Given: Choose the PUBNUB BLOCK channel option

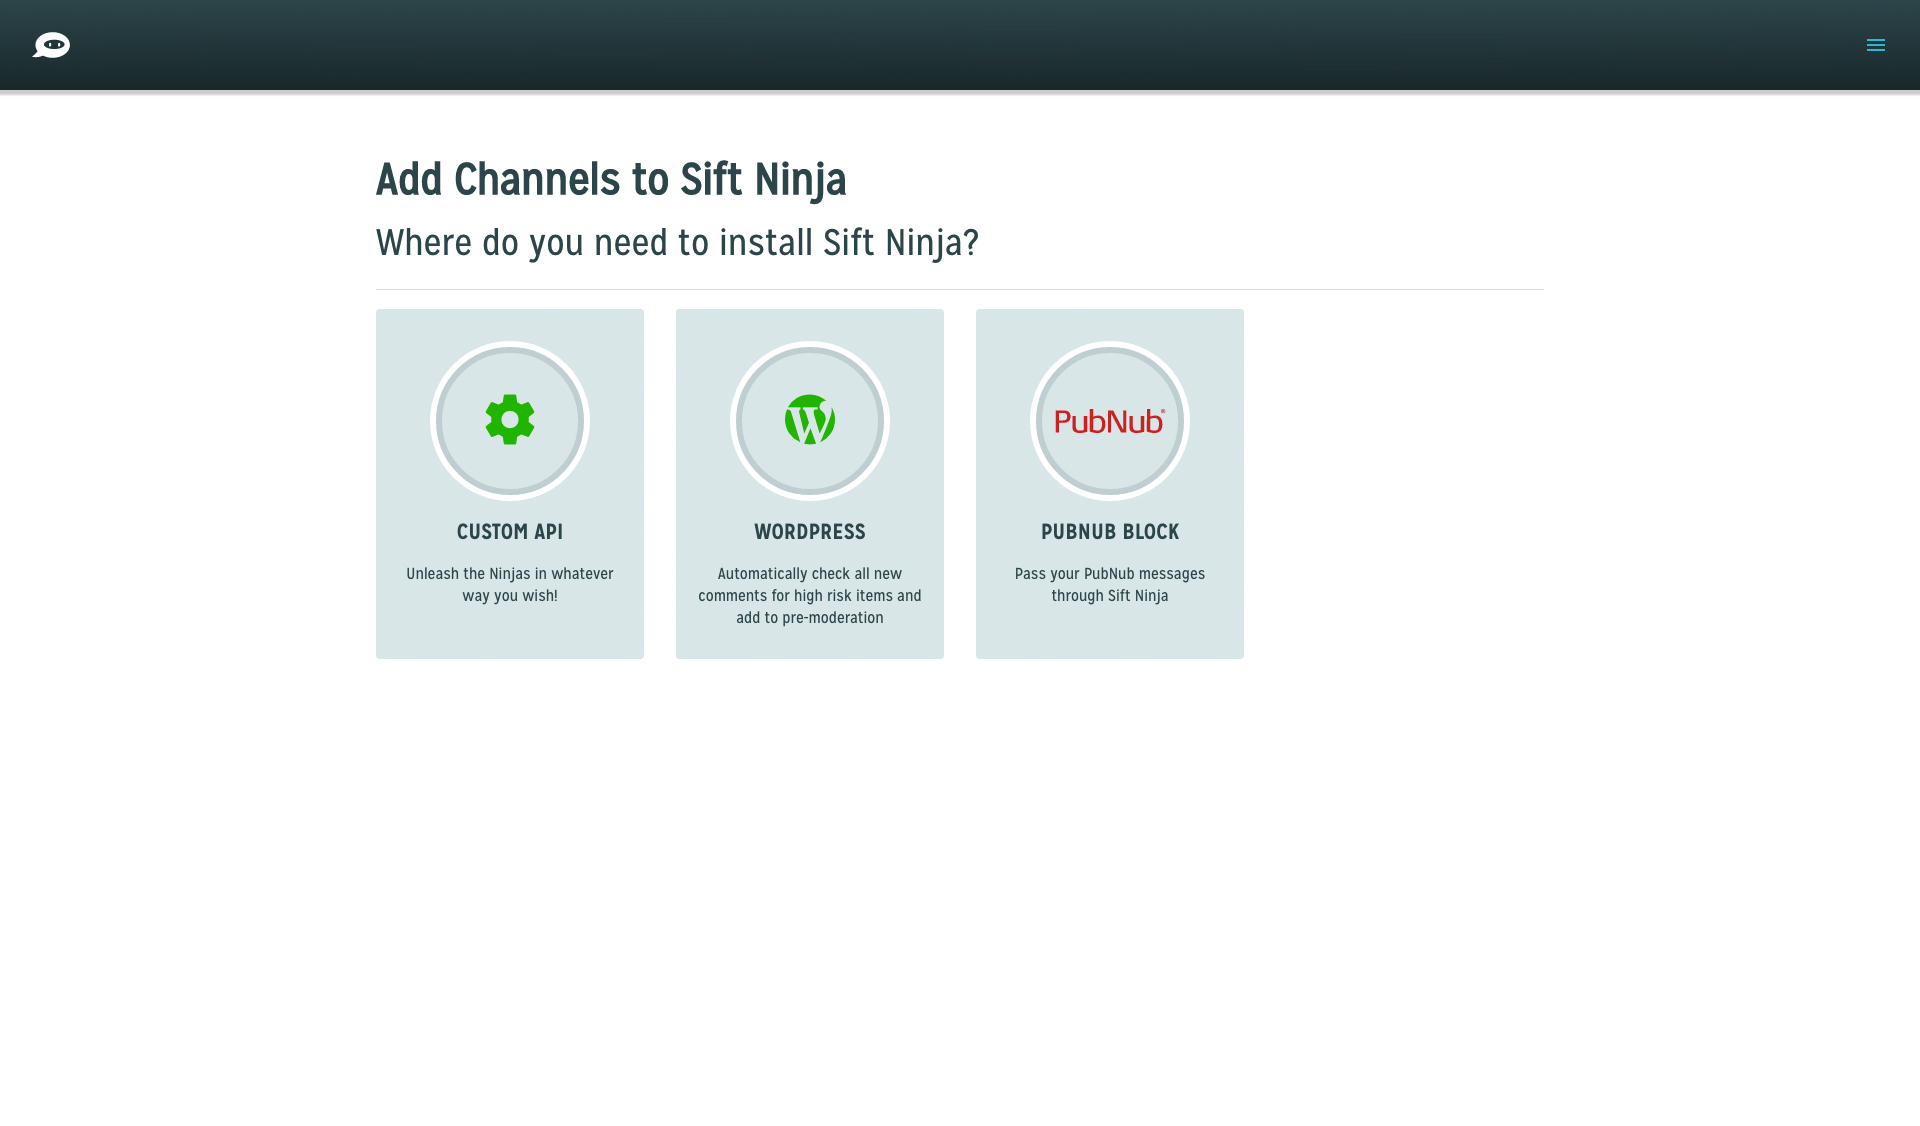Looking at the screenshot, I should (1109, 483).
